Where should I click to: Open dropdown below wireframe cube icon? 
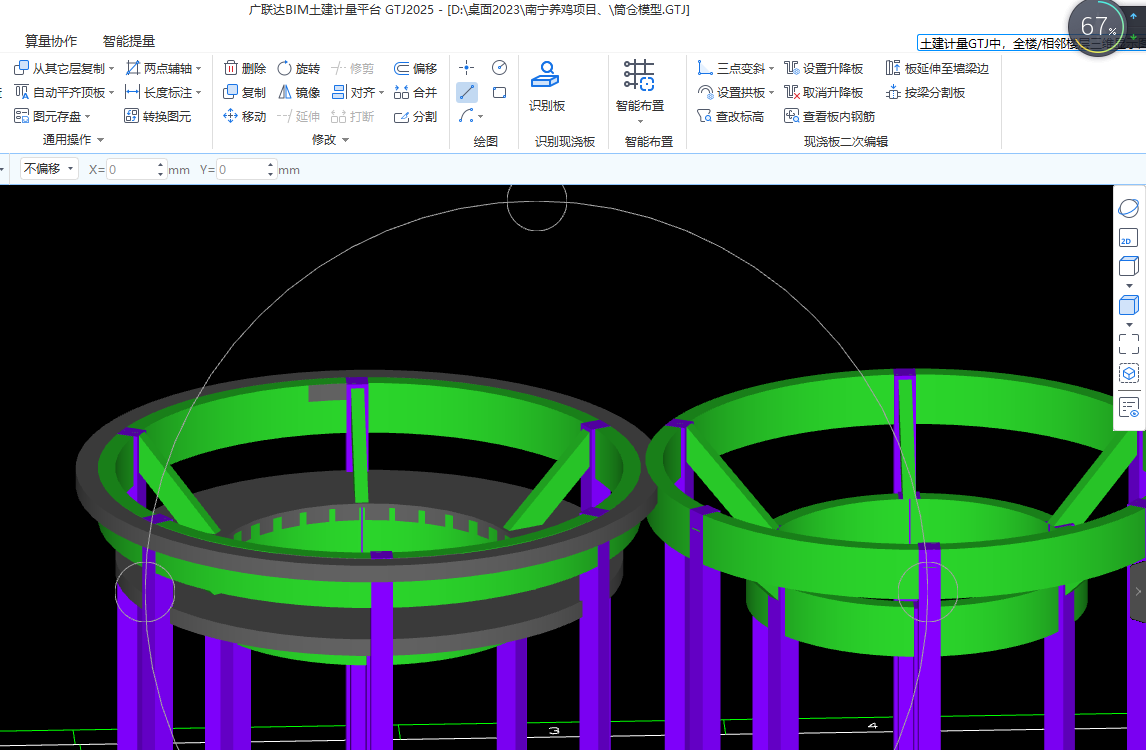[1129, 286]
